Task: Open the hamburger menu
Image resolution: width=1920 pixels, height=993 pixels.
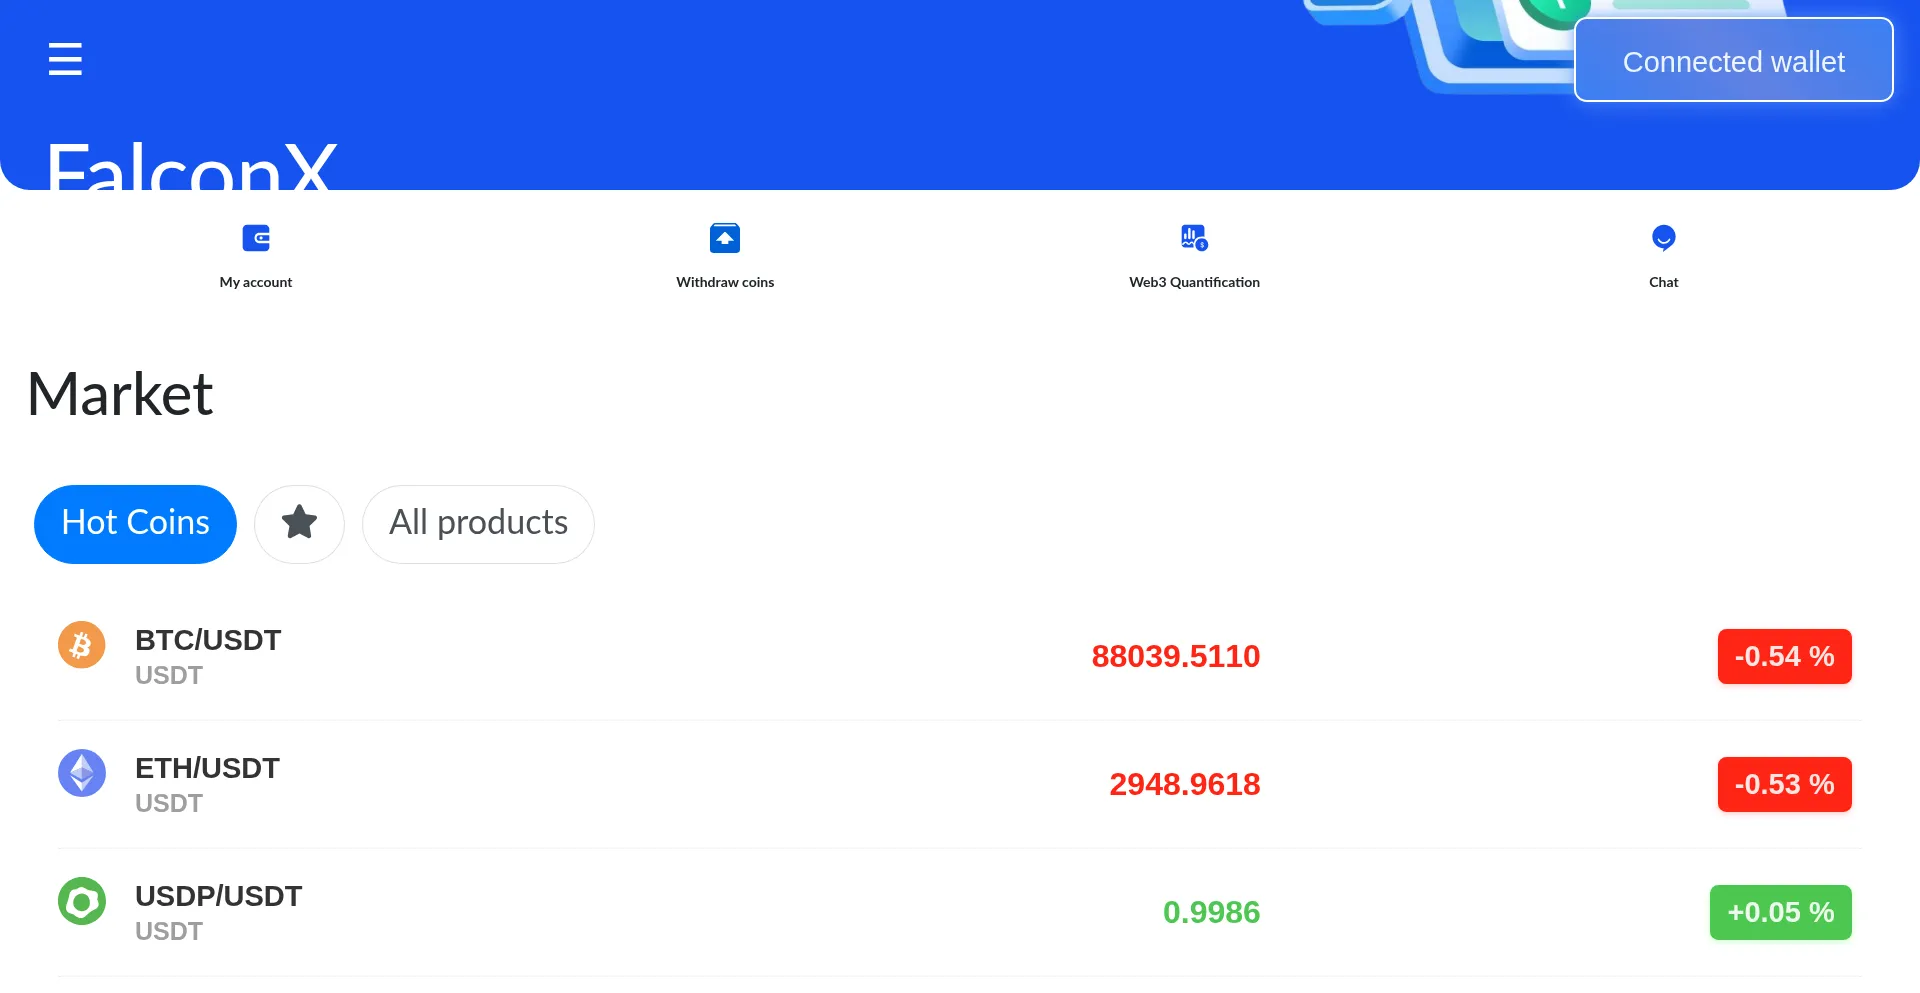Action: pyautogui.click(x=65, y=59)
